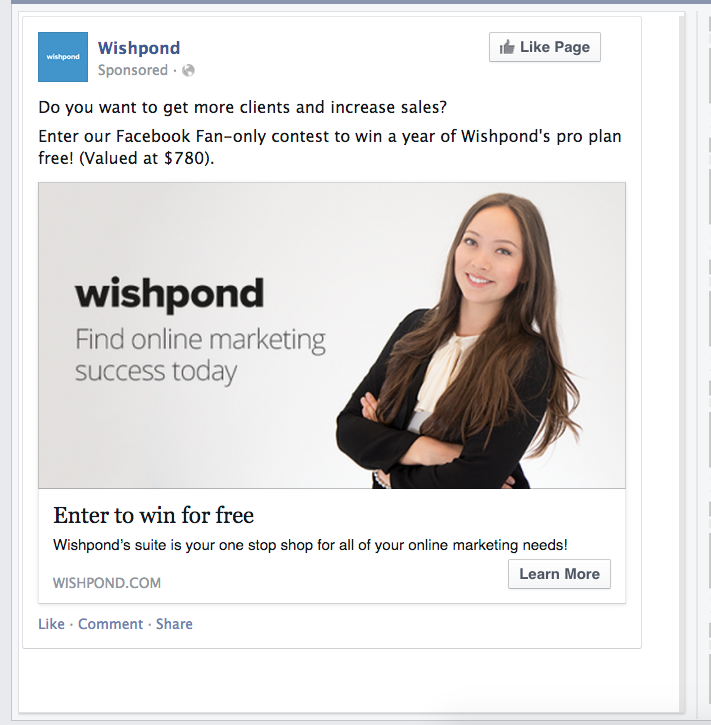
Task: Open the Wishpond page name link
Action: tap(139, 48)
